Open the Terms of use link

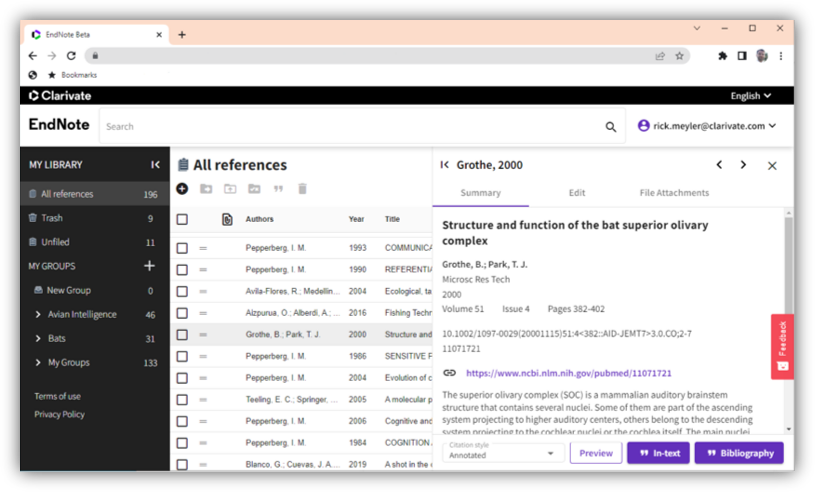(57, 396)
